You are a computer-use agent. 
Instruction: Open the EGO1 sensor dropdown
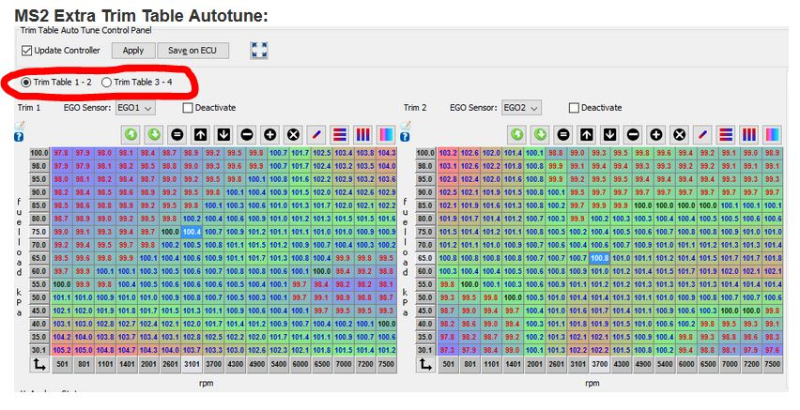point(135,108)
